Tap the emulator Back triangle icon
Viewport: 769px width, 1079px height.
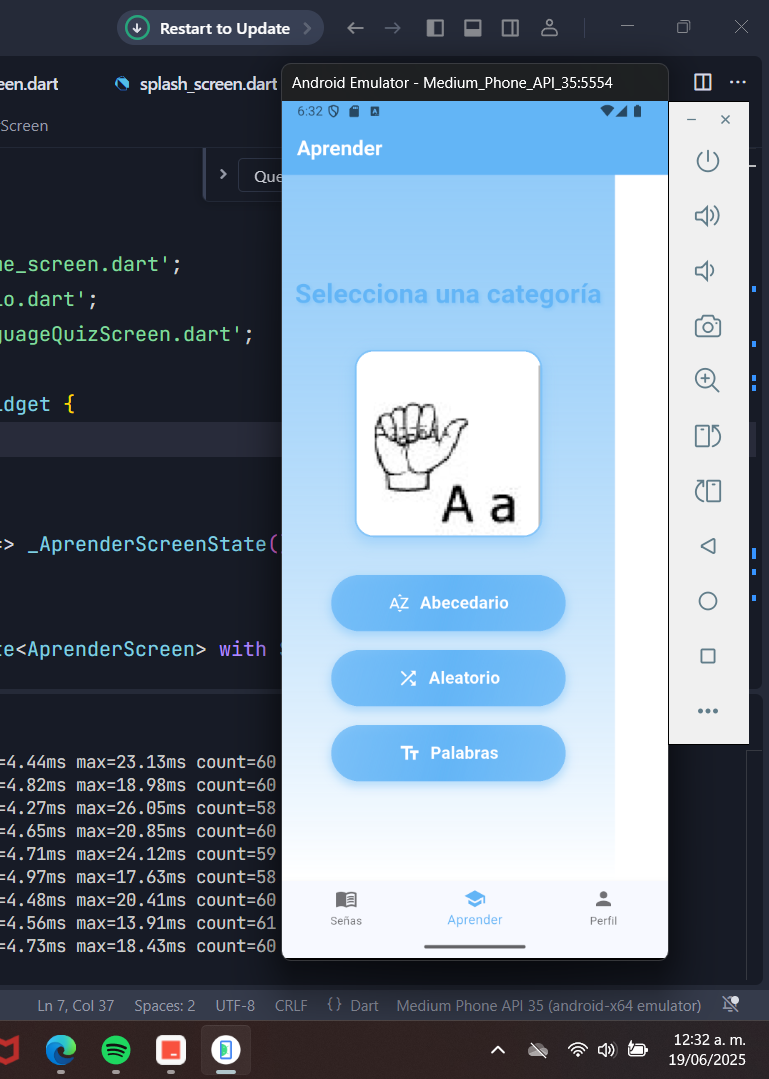tap(707, 546)
